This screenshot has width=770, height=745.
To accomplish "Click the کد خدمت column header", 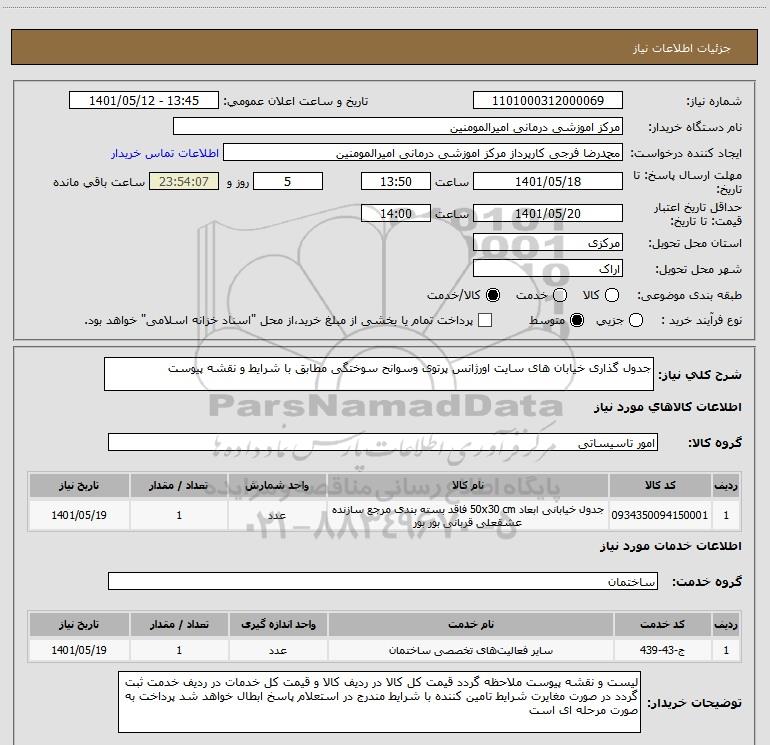I will [x=662, y=624].
